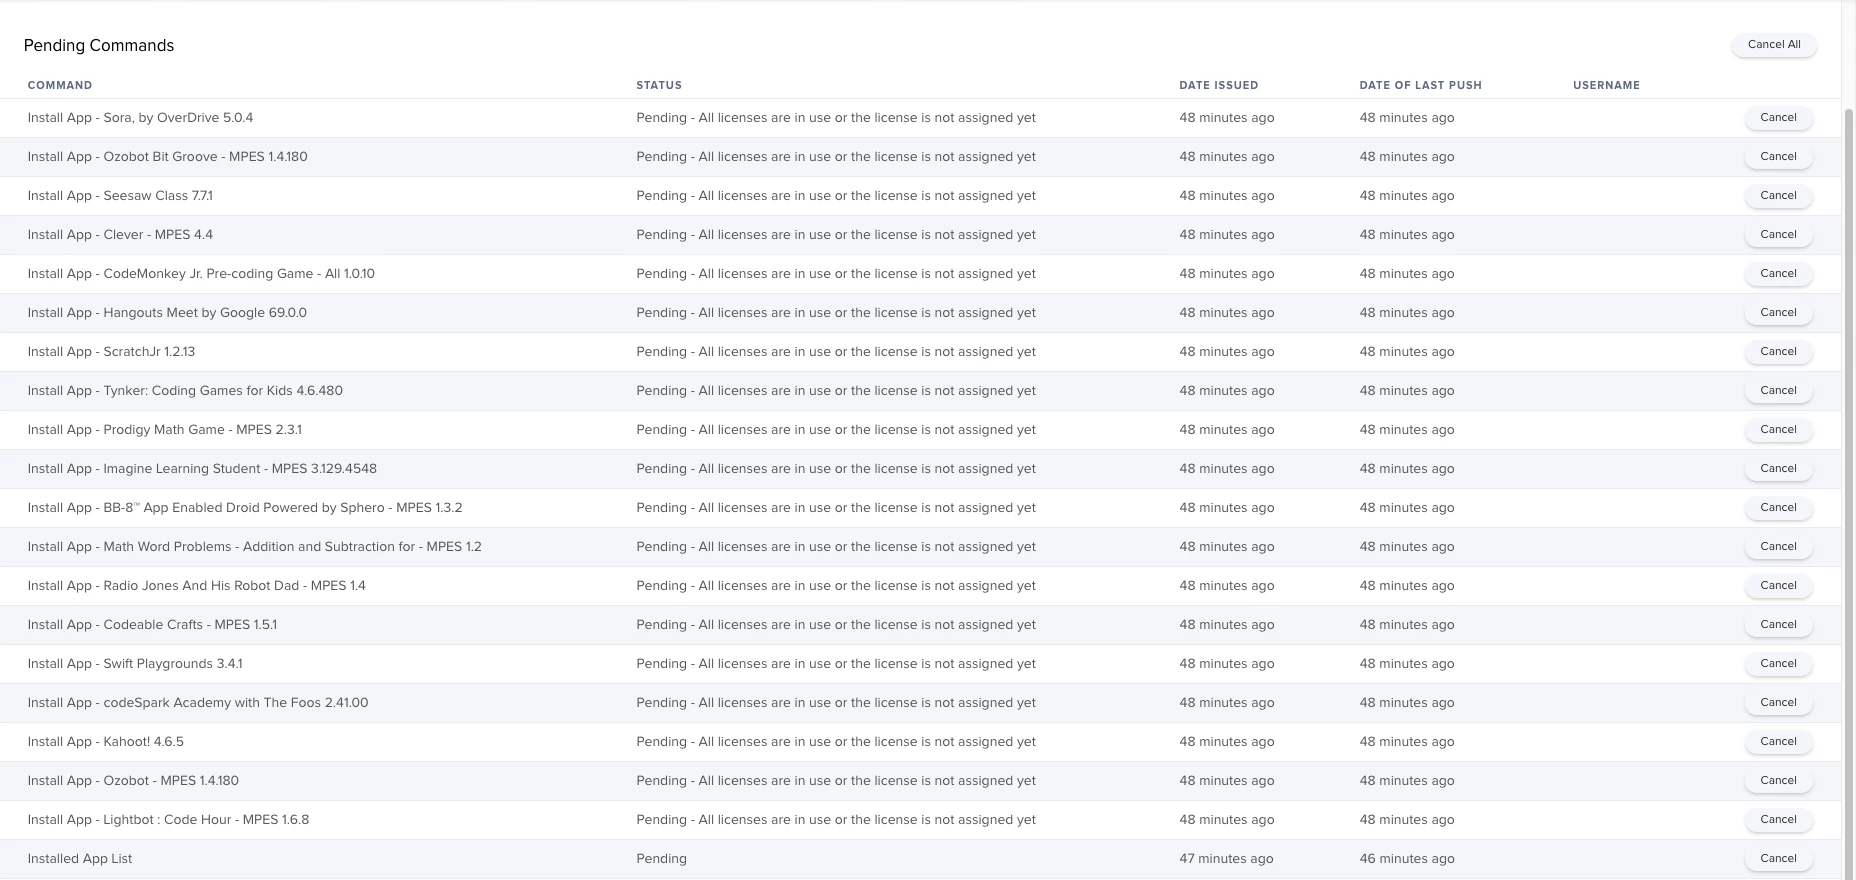This screenshot has width=1856, height=880.
Task: Select 'Install App - Ozobot Bit Groove - MPES 1.4.180'
Action: (x=167, y=157)
